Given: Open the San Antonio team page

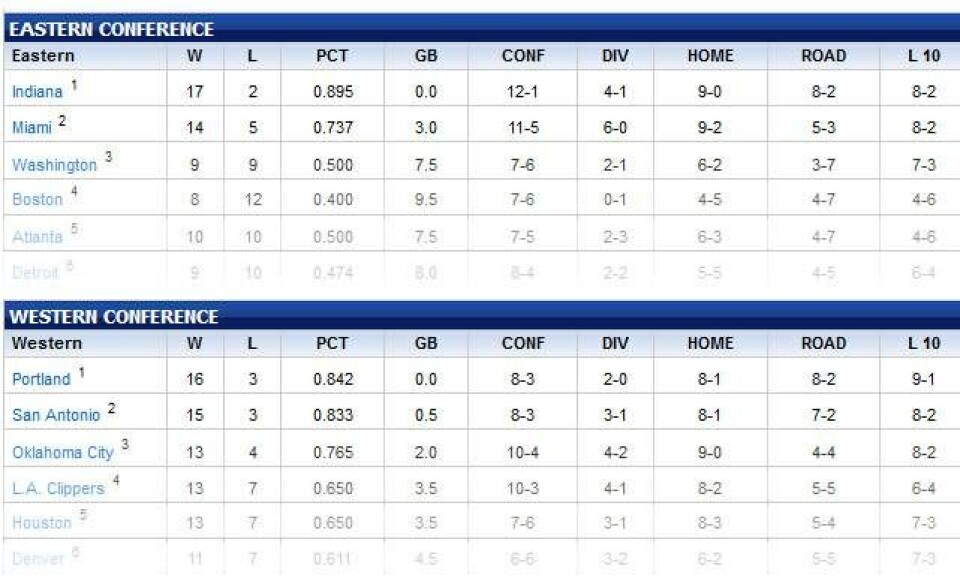Looking at the screenshot, I should tap(56, 415).
